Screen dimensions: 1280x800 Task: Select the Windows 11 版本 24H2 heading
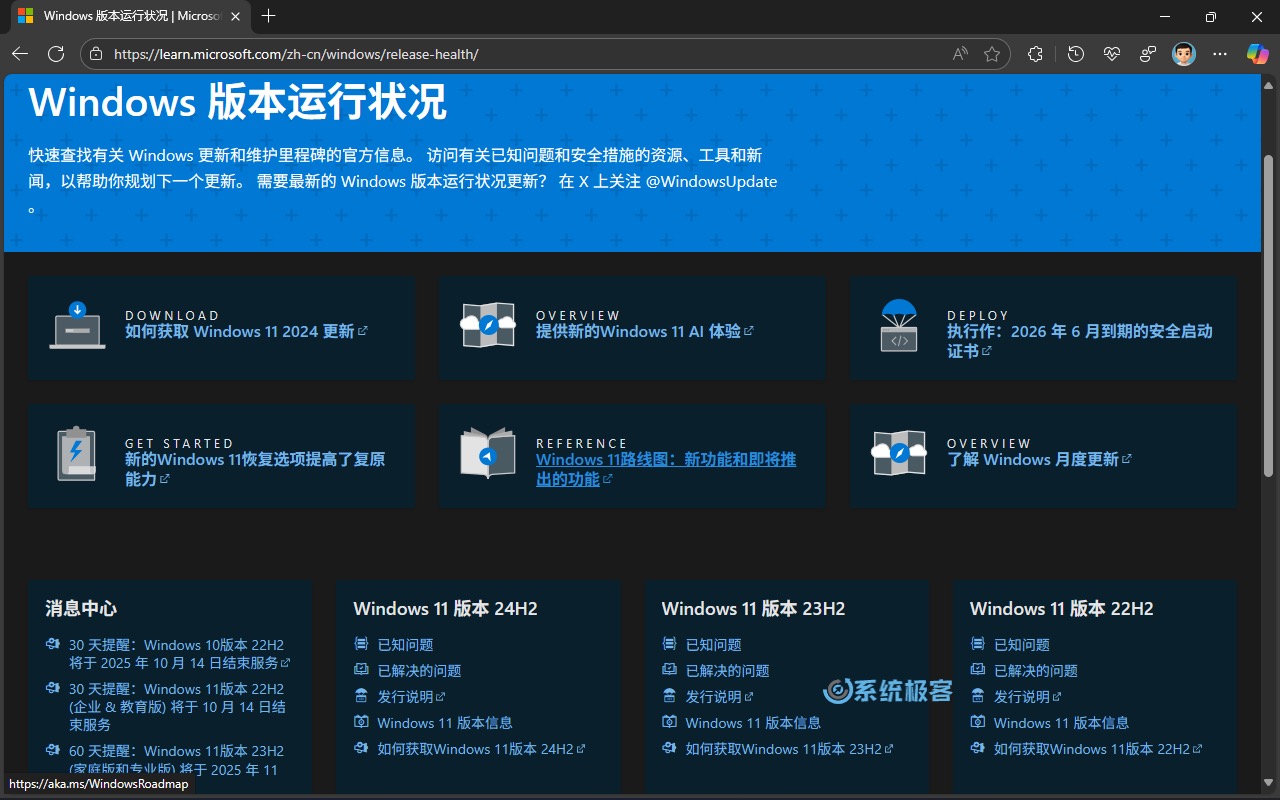point(445,608)
